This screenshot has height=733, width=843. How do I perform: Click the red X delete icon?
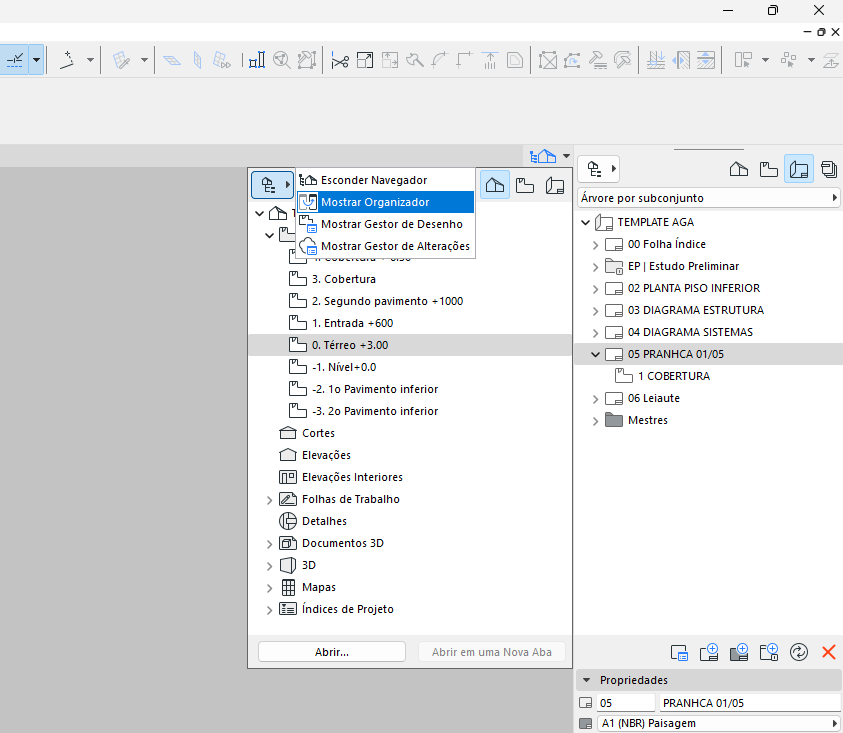click(x=828, y=652)
